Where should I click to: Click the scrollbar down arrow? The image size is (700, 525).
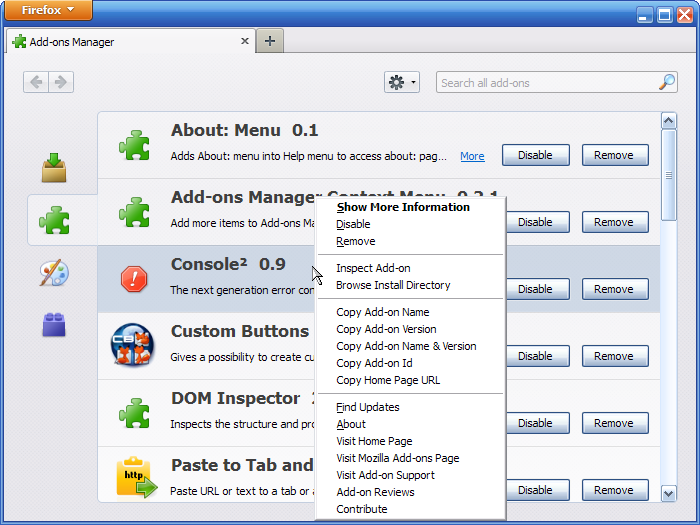point(668,493)
